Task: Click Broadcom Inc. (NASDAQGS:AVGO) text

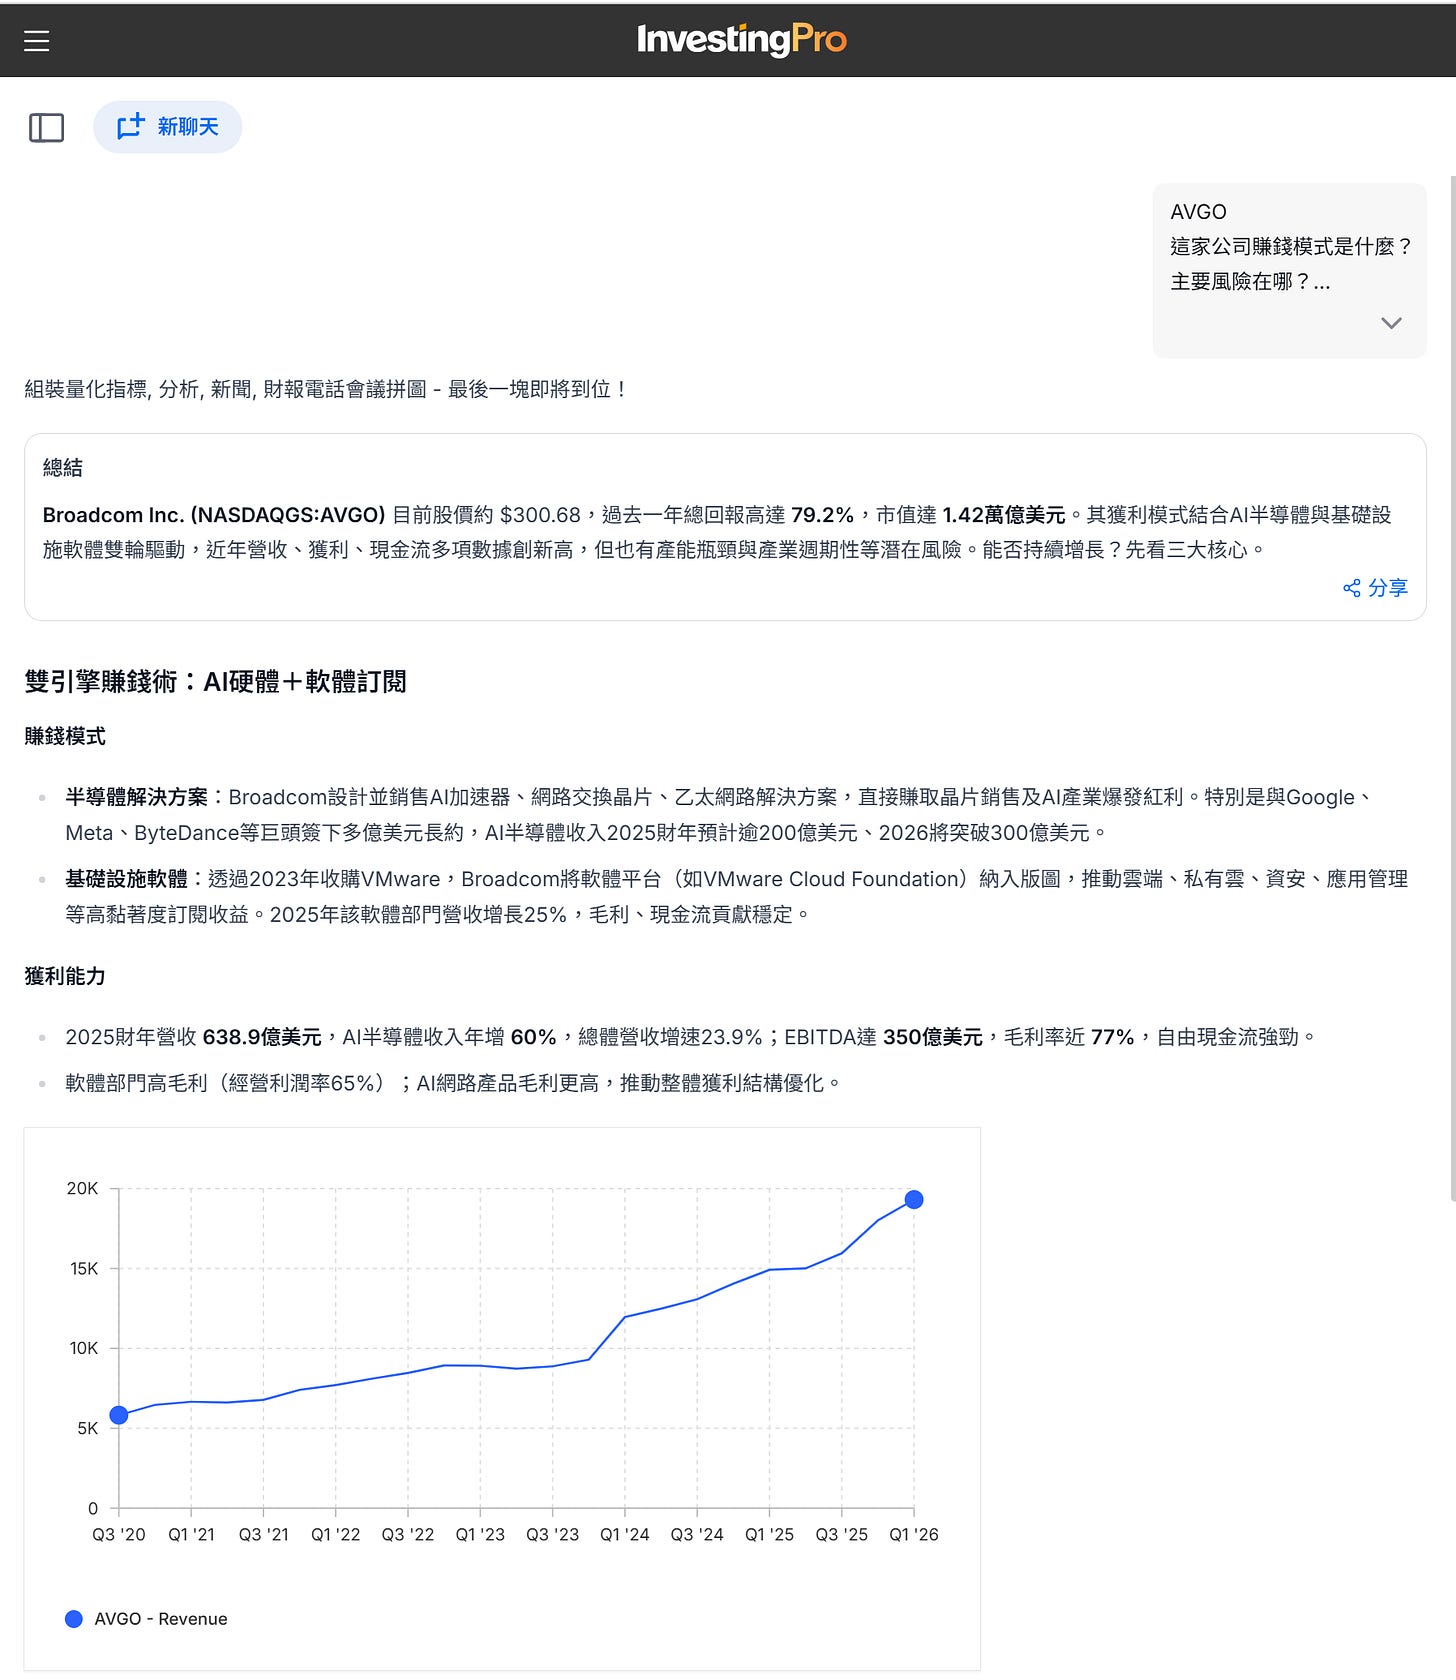Action: click(214, 515)
